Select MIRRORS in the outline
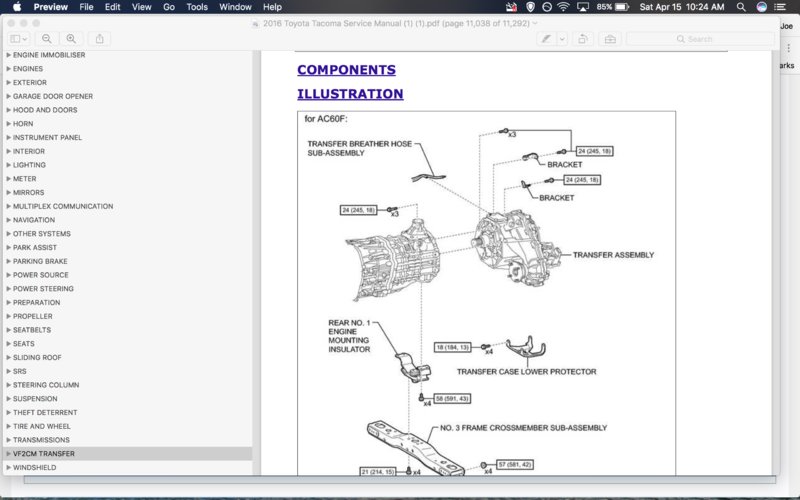 coord(29,192)
